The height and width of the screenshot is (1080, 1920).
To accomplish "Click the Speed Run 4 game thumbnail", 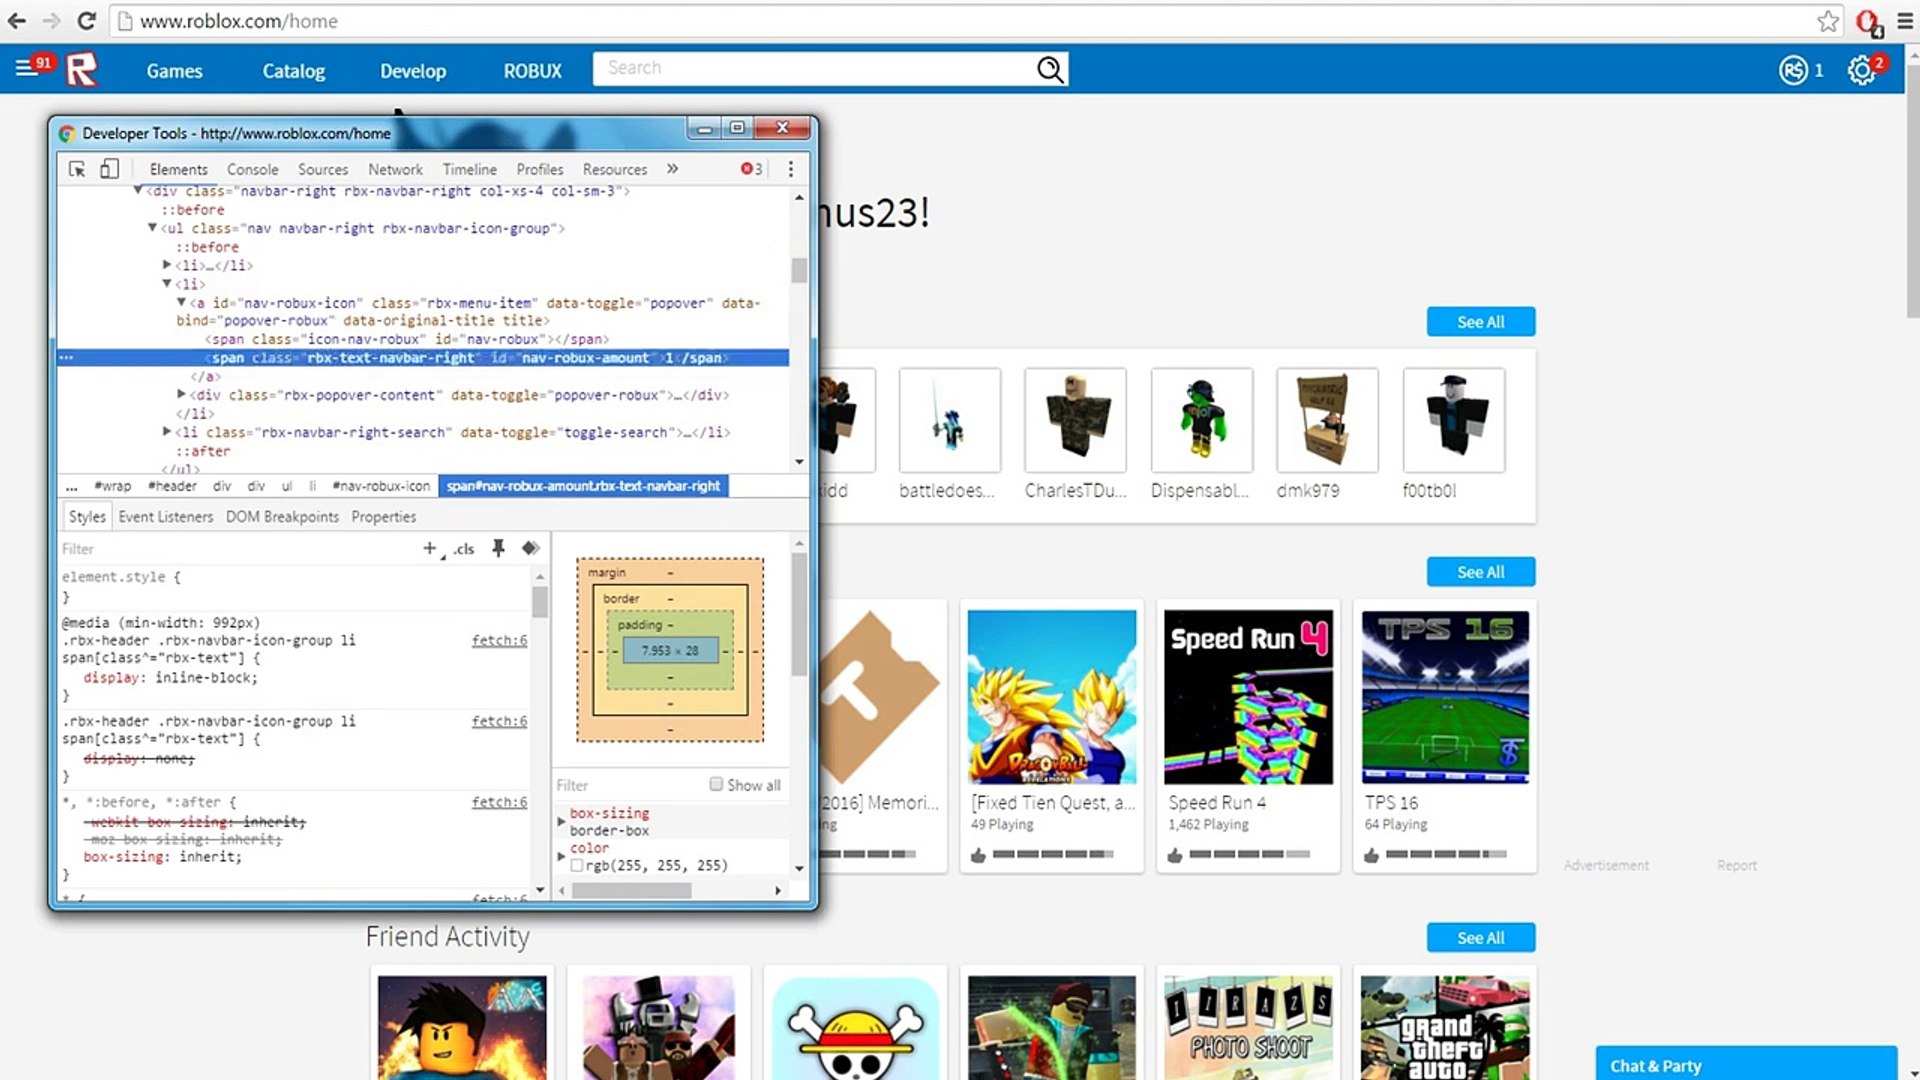I will [x=1247, y=696].
